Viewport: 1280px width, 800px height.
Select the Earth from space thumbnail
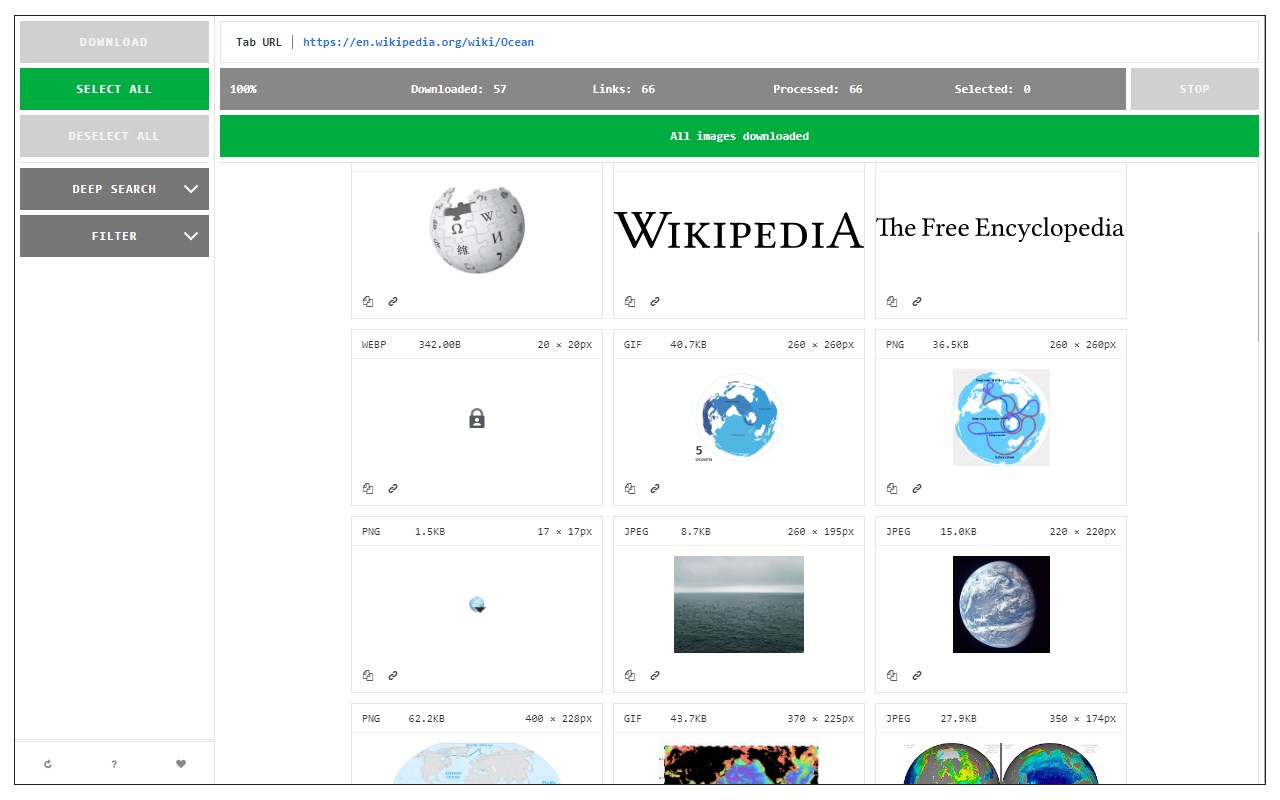pyautogui.click(x=1001, y=604)
